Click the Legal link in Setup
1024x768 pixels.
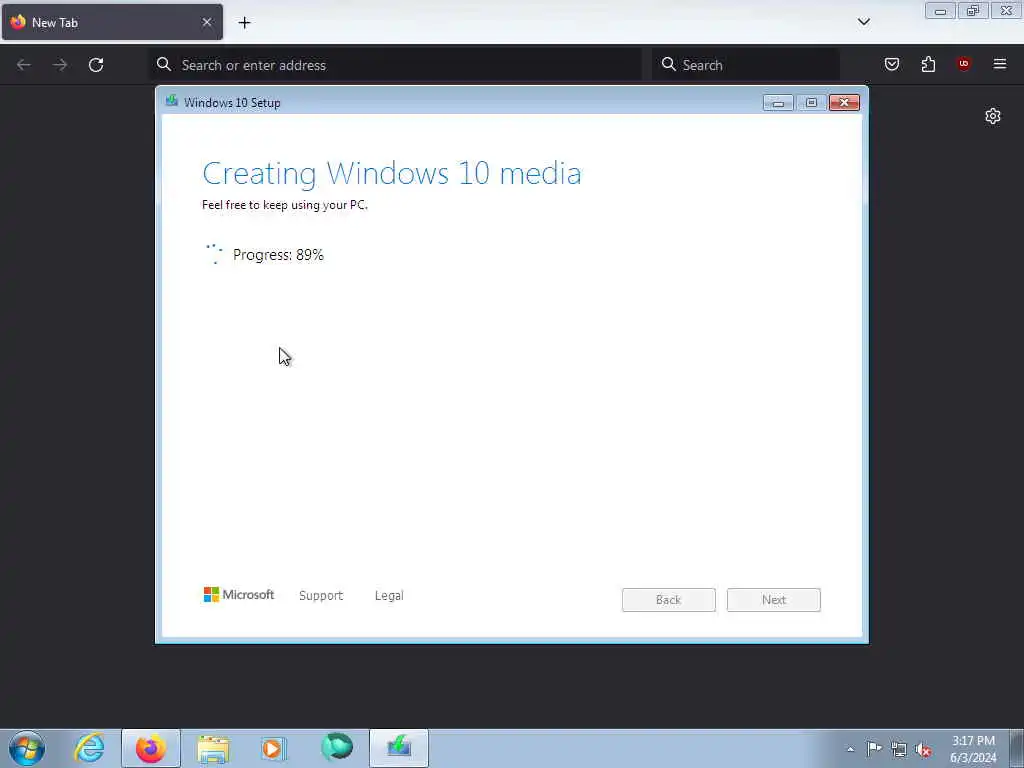(389, 596)
